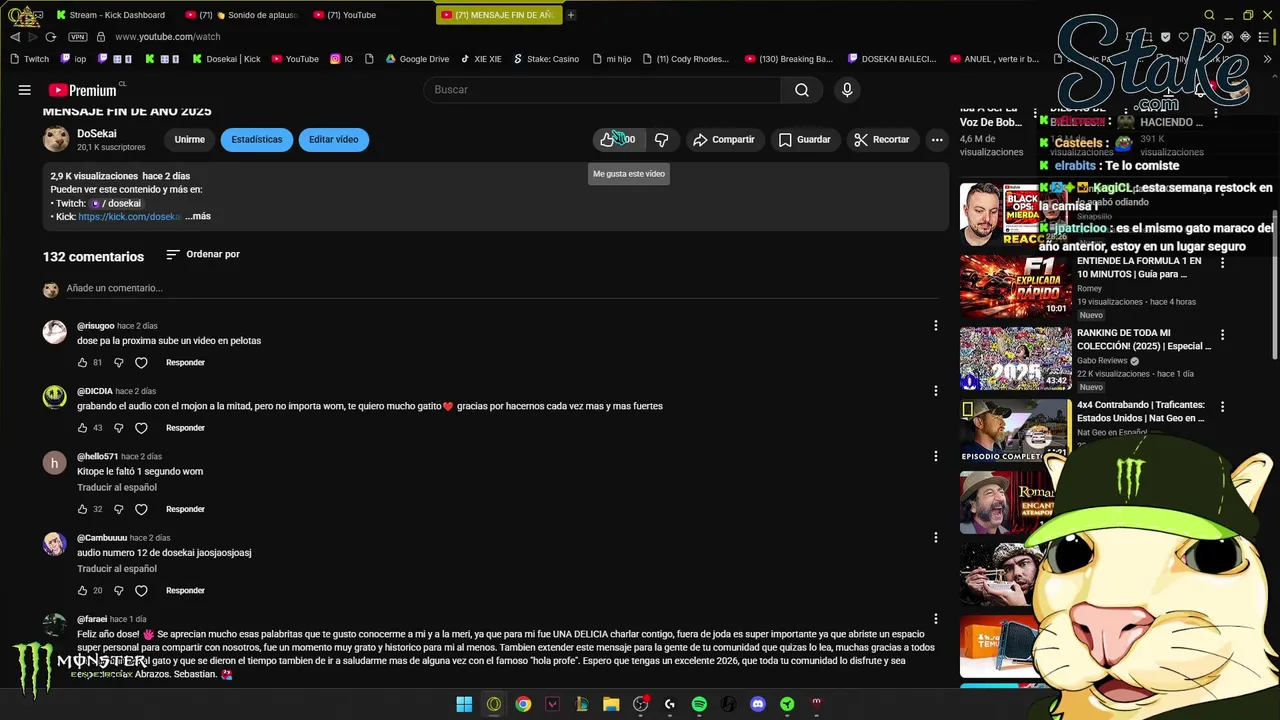Reply to @Cambuuuu's comment
Image resolution: width=1280 pixels, height=720 pixels.
click(185, 591)
